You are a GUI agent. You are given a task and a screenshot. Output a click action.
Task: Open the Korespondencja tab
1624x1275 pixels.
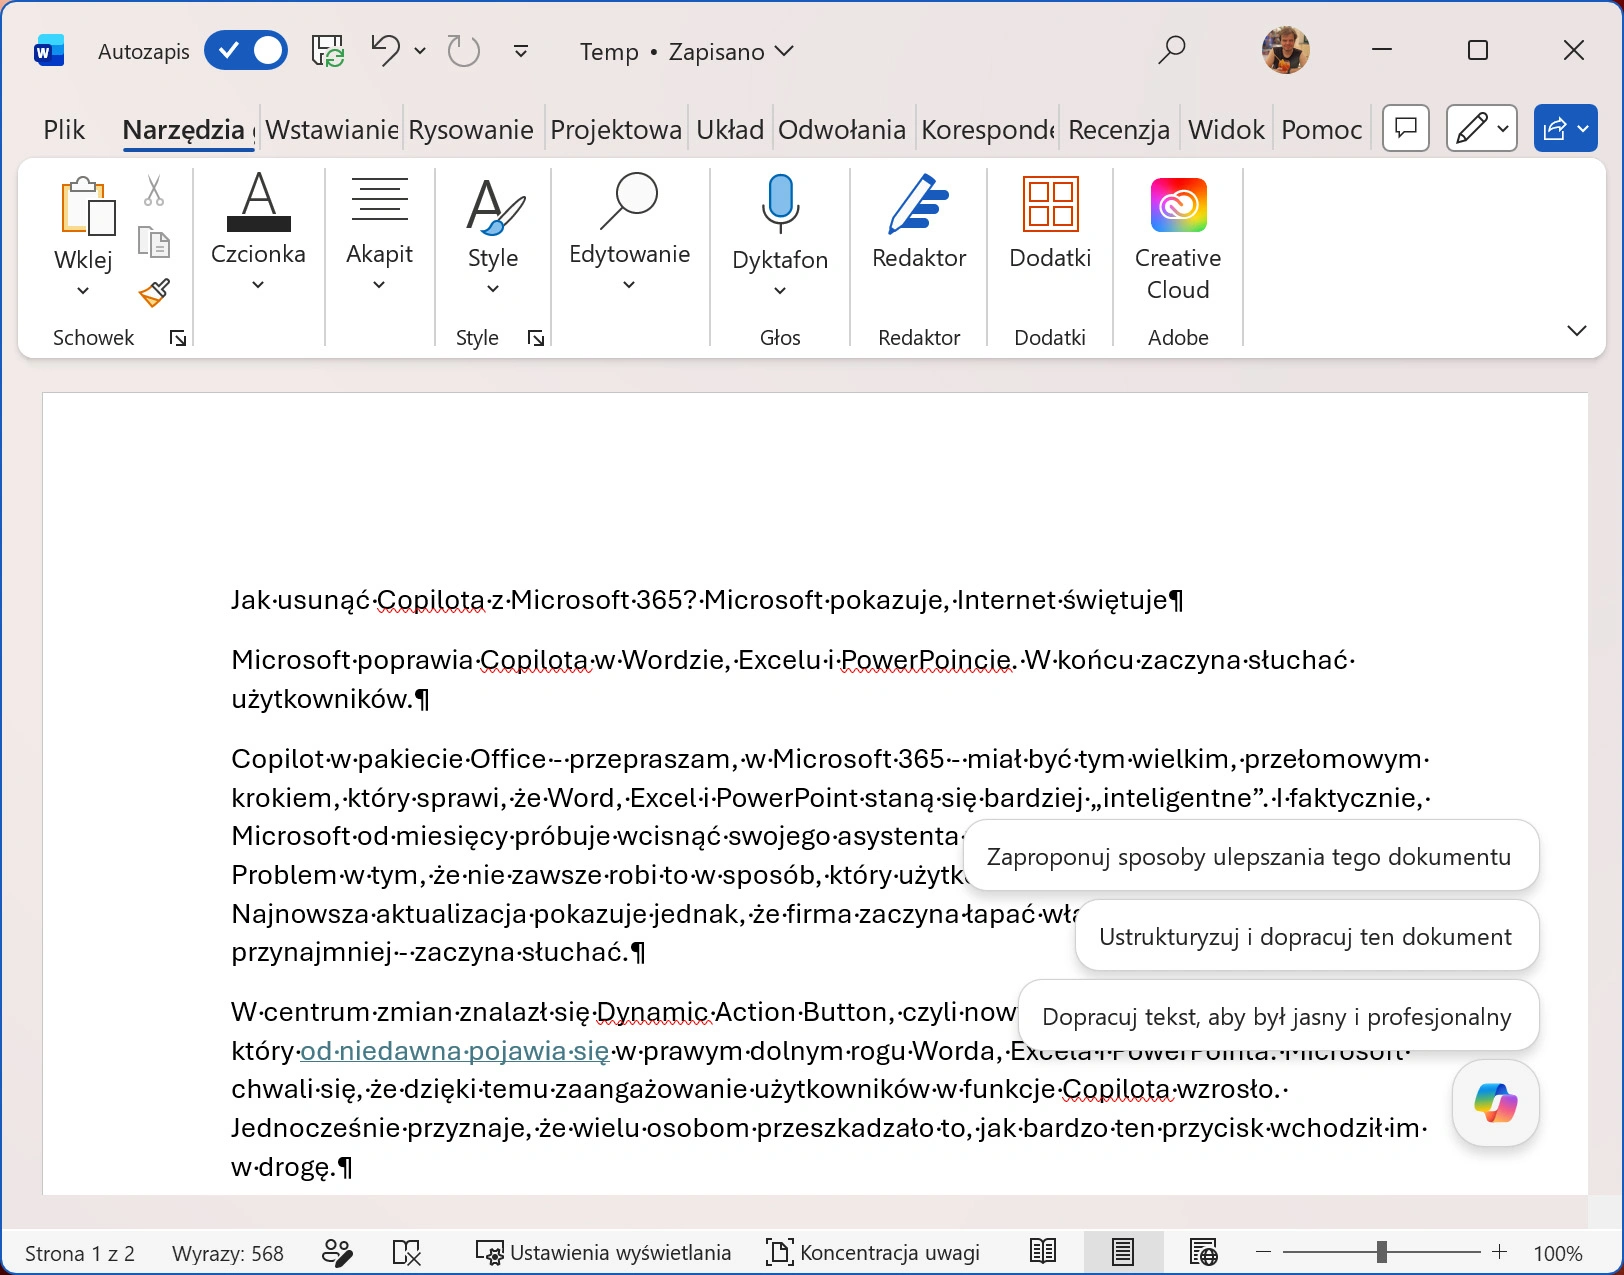coord(988,130)
